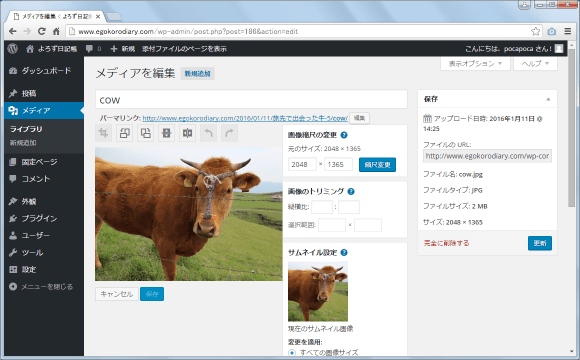Click 添付ファイルのページを表示 link
Screen dimensions: 580x360
(184, 48)
